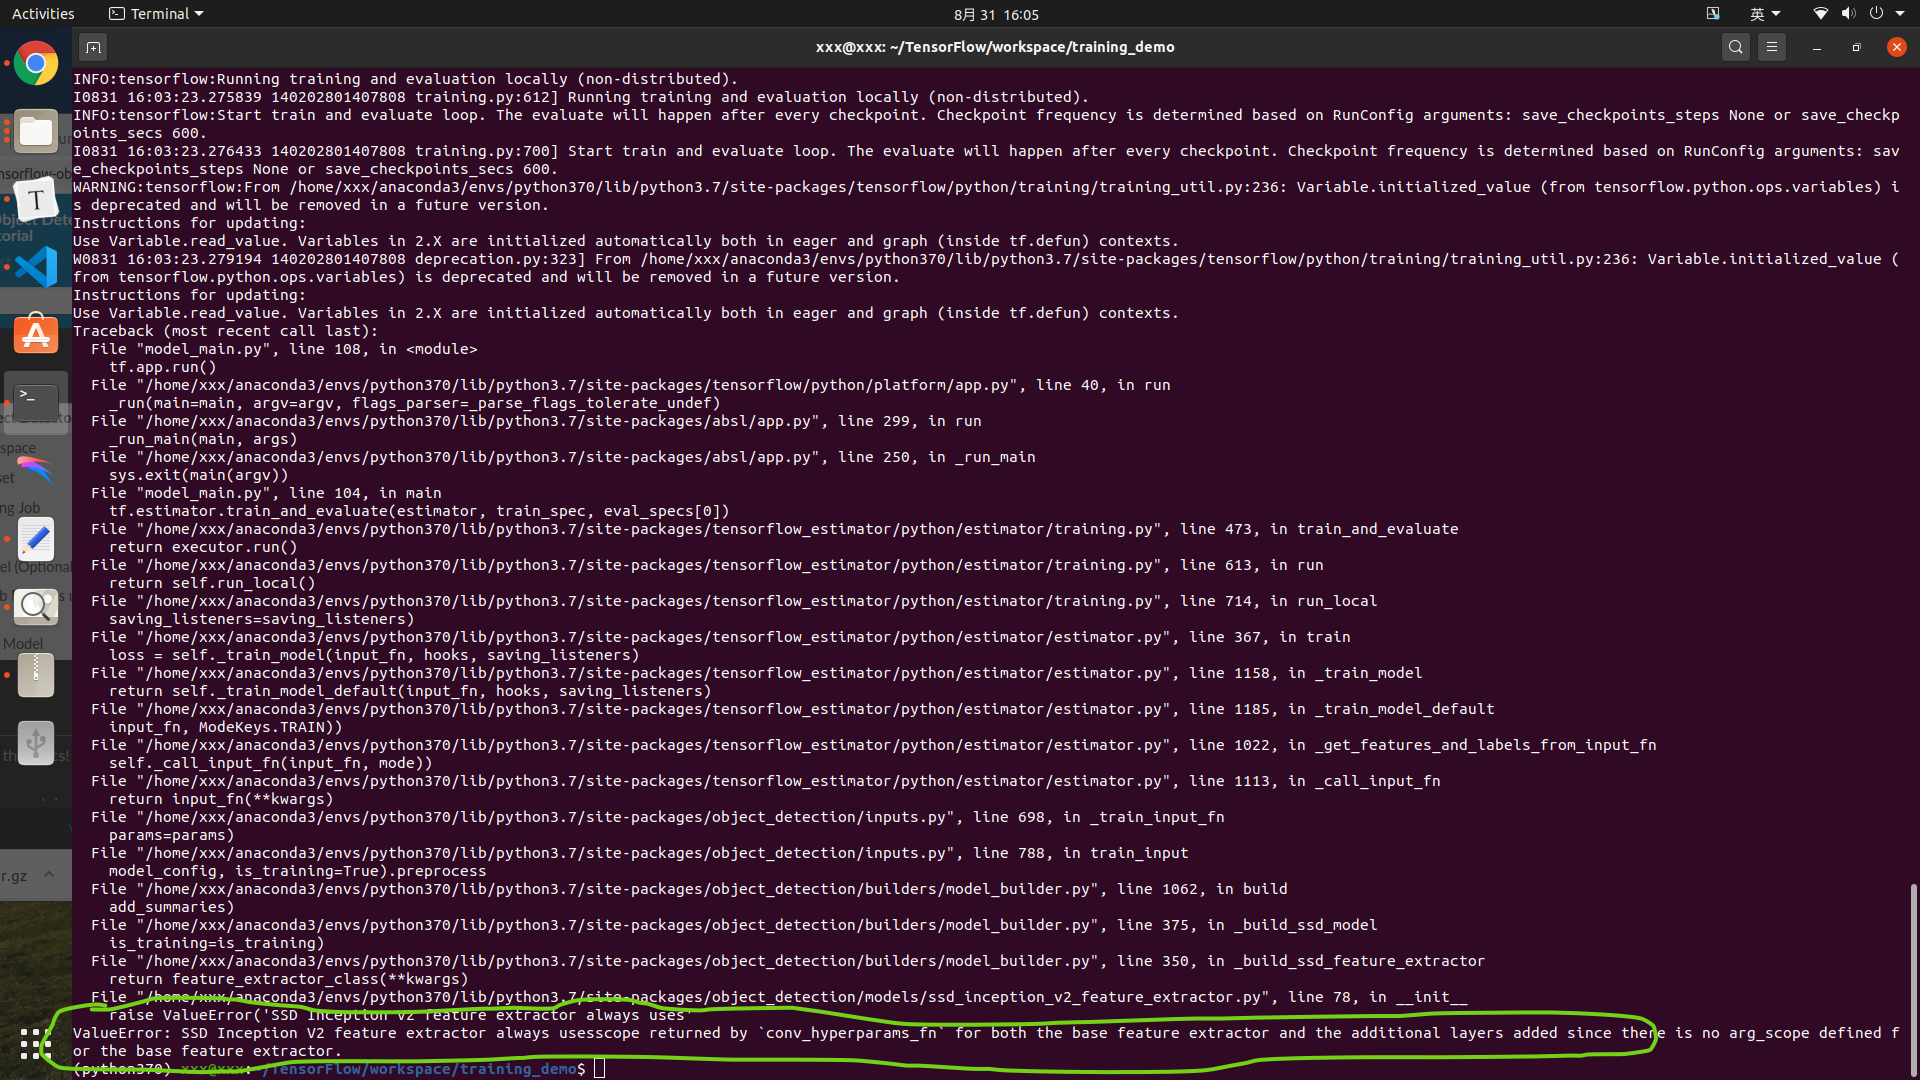Expand the system status menu

click(1860, 14)
